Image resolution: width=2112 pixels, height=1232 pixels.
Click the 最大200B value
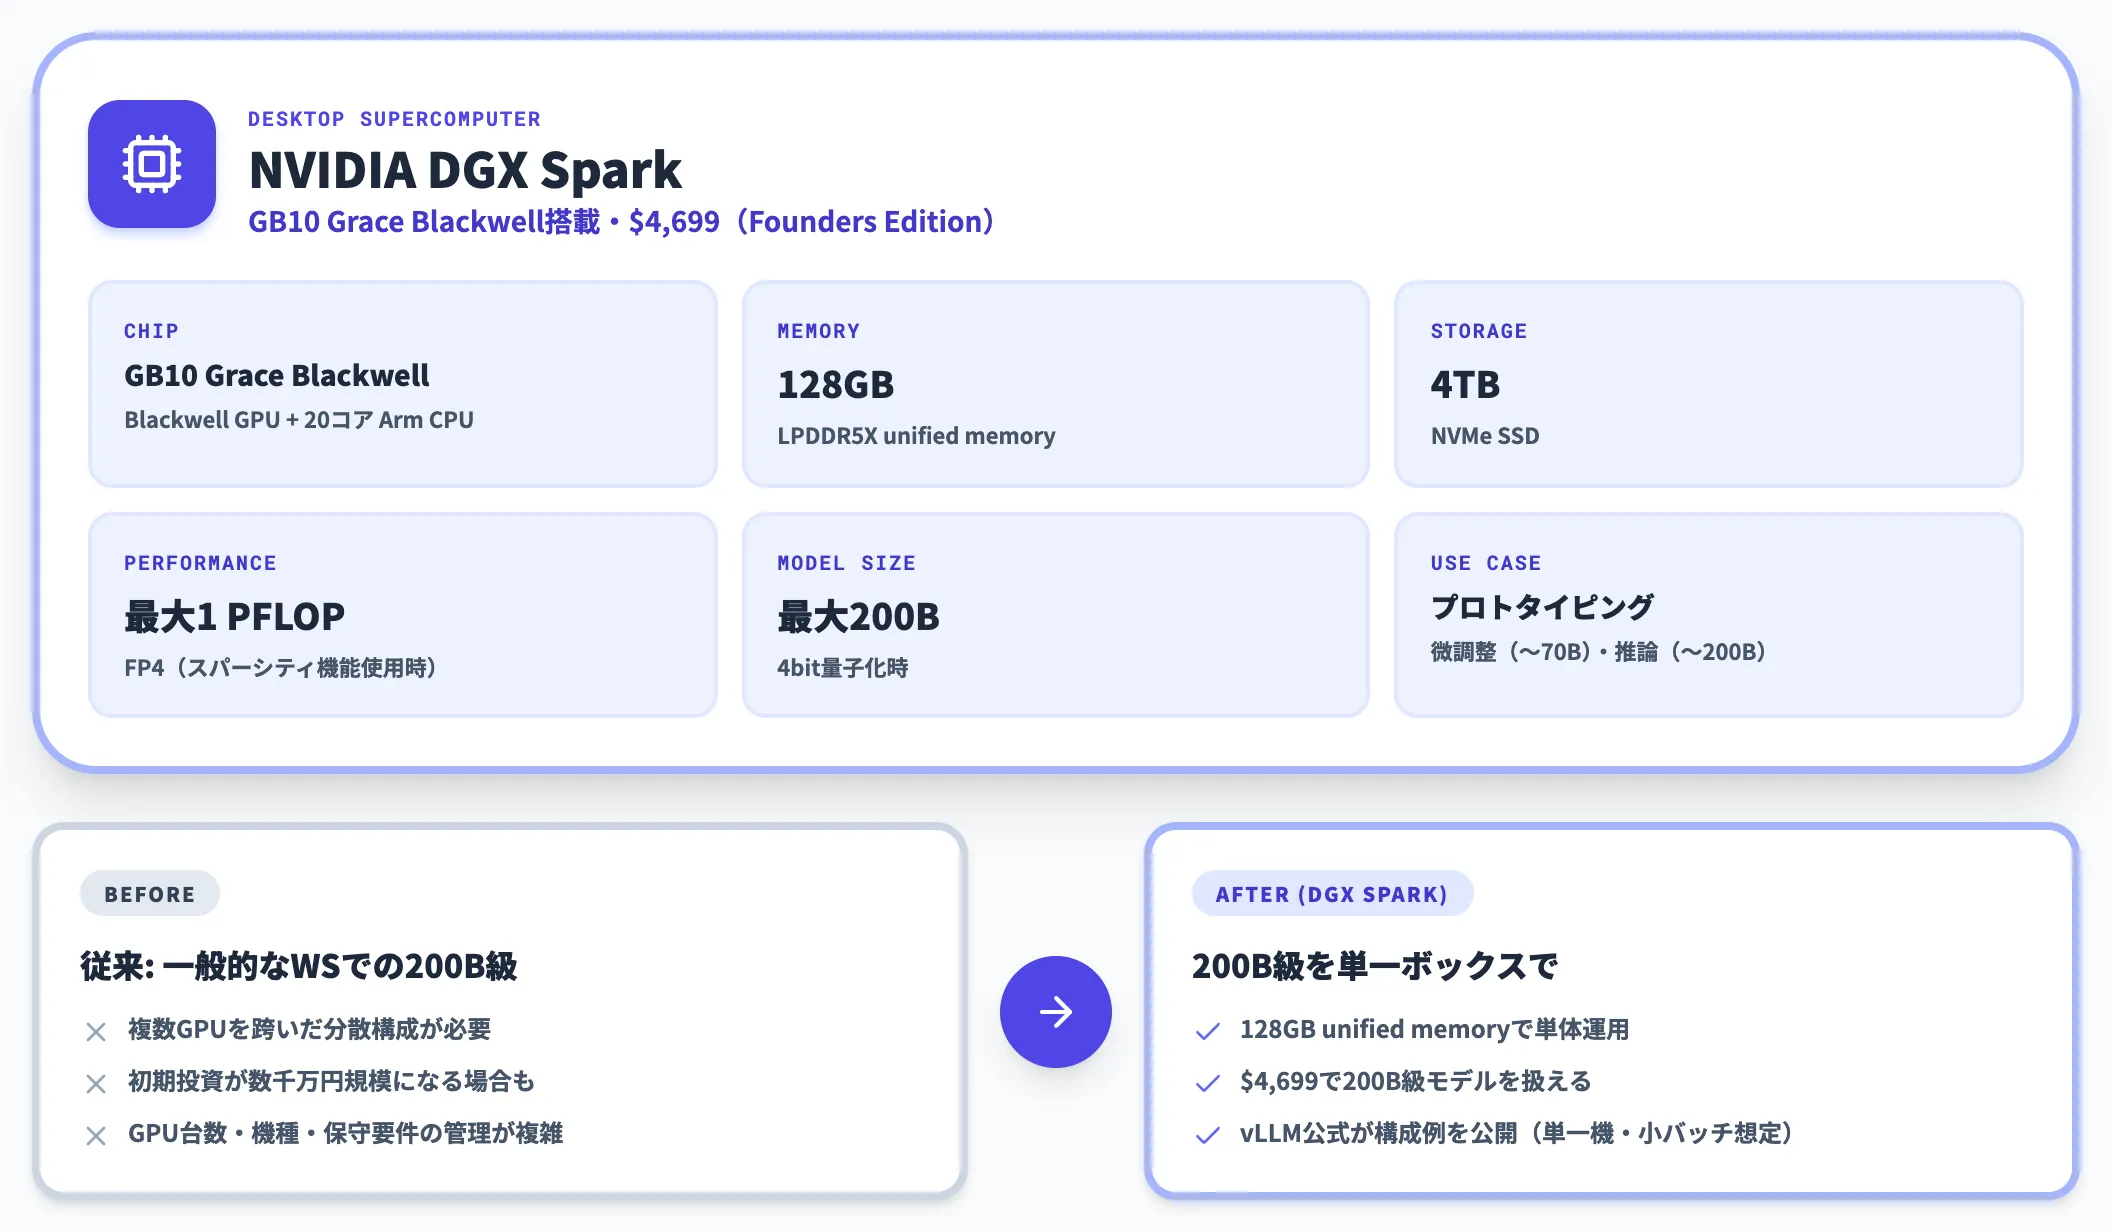[859, 617]
